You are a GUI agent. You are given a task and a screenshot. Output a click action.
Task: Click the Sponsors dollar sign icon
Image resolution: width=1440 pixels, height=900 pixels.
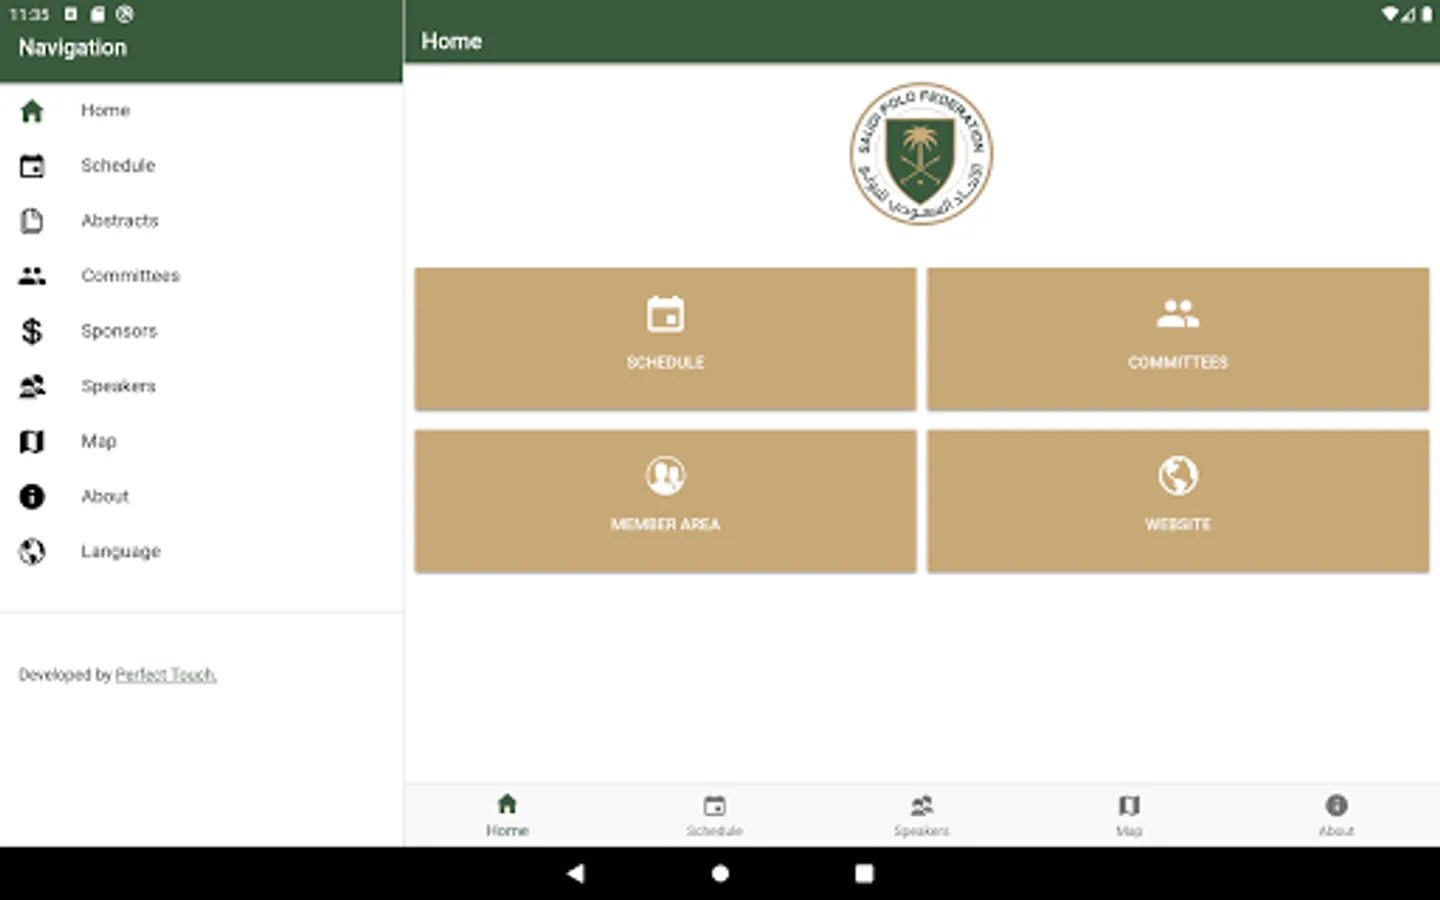pos(32,331)
